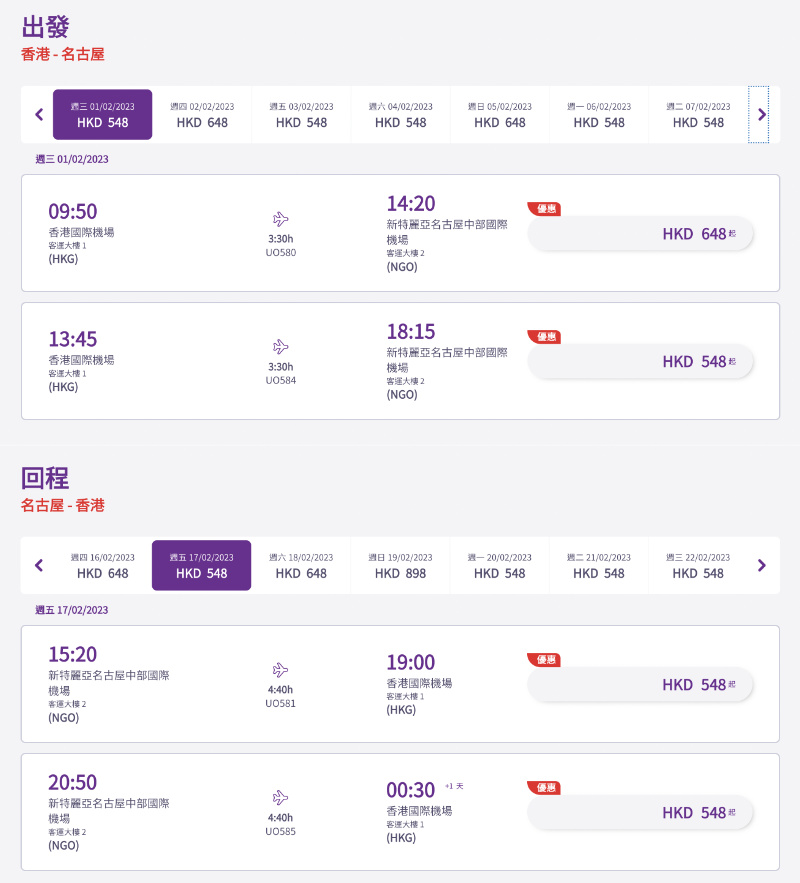The width and height of the screenshot is (800, 883).
Task: Select departure date tab 05/02/2023 HKD 648
Action: tap(499, 115)
